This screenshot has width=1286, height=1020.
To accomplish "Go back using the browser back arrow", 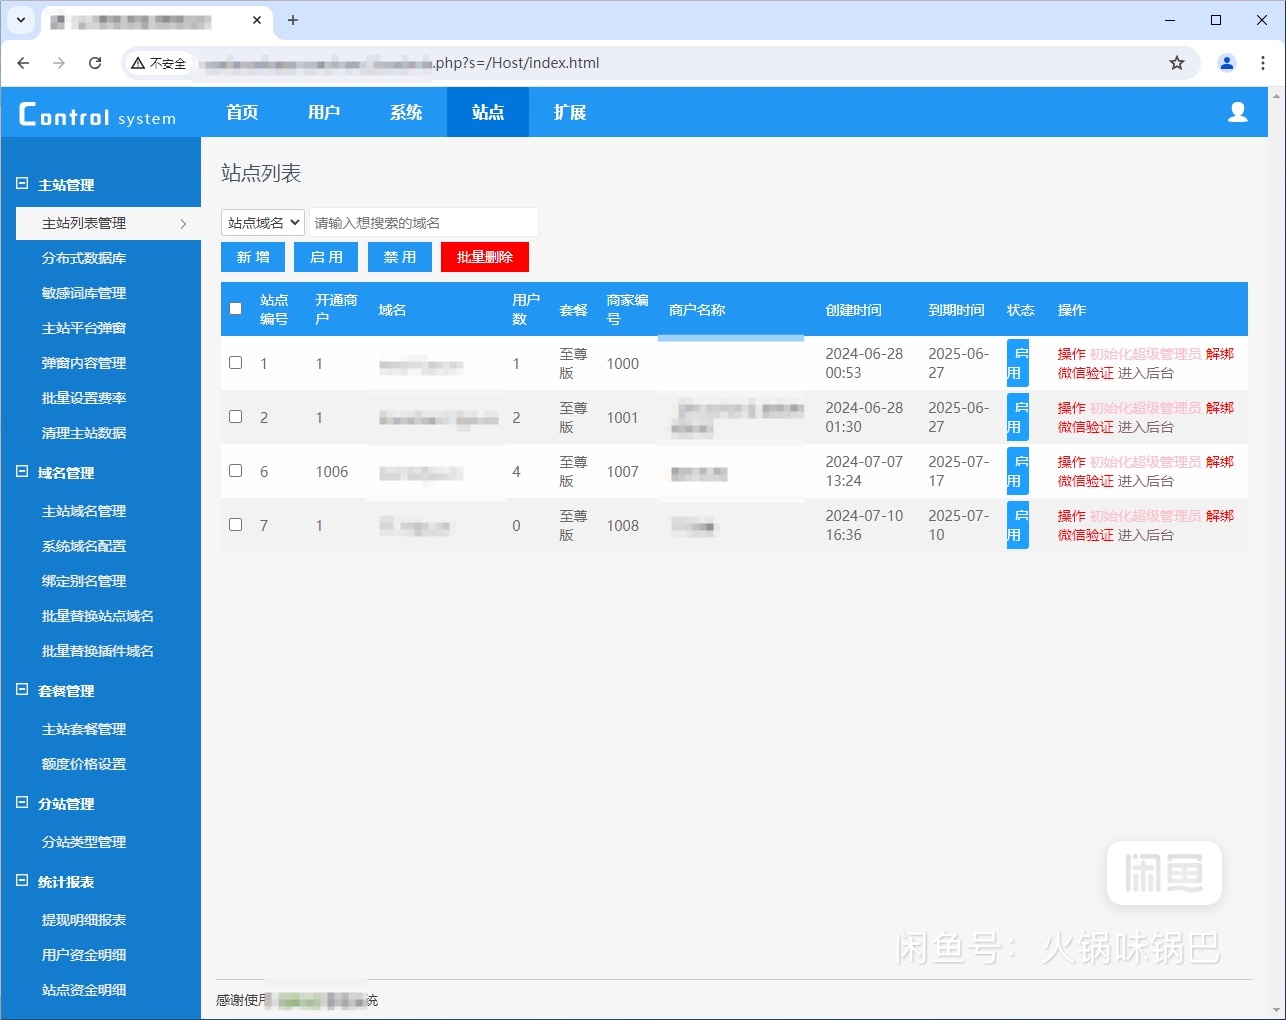I will (24, 63).
